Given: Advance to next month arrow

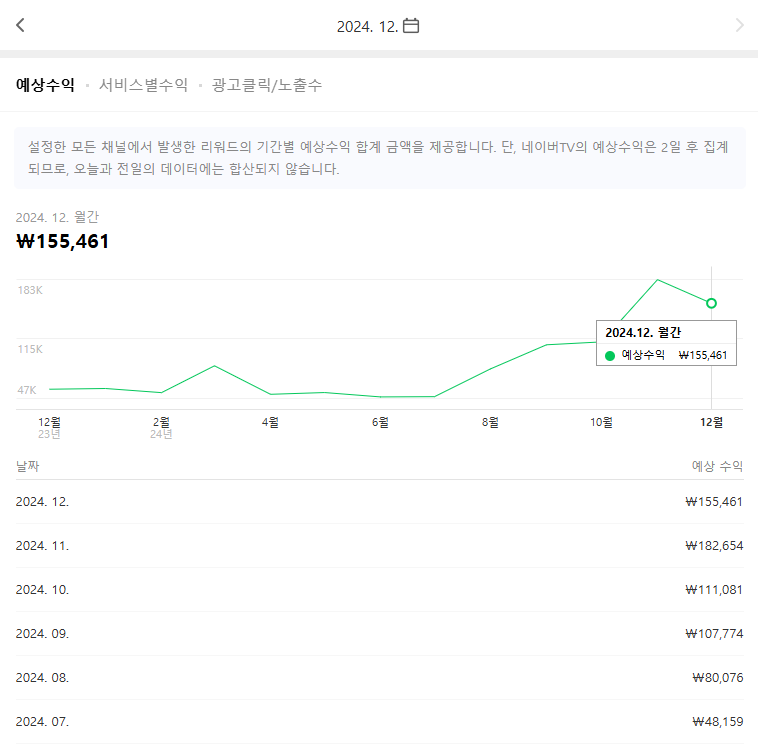Looking at the screenshot, I should tap(739, 25).
